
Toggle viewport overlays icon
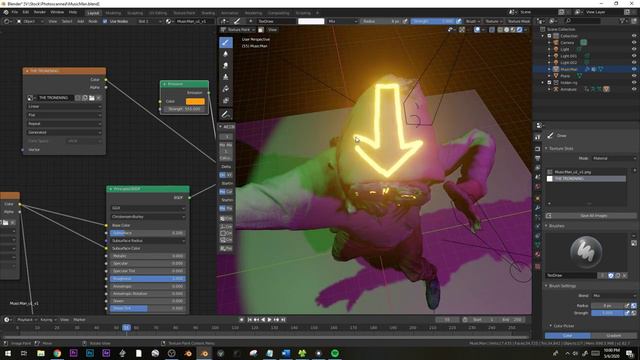(477, 29)
